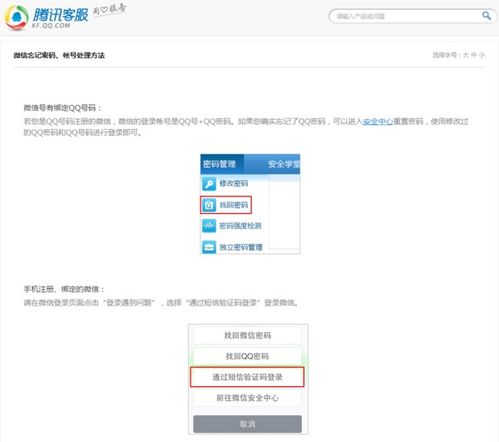Click the 独立密码管理 menu text
The width and height of the screenshot is (499, 442).
(x=241, y=247)
